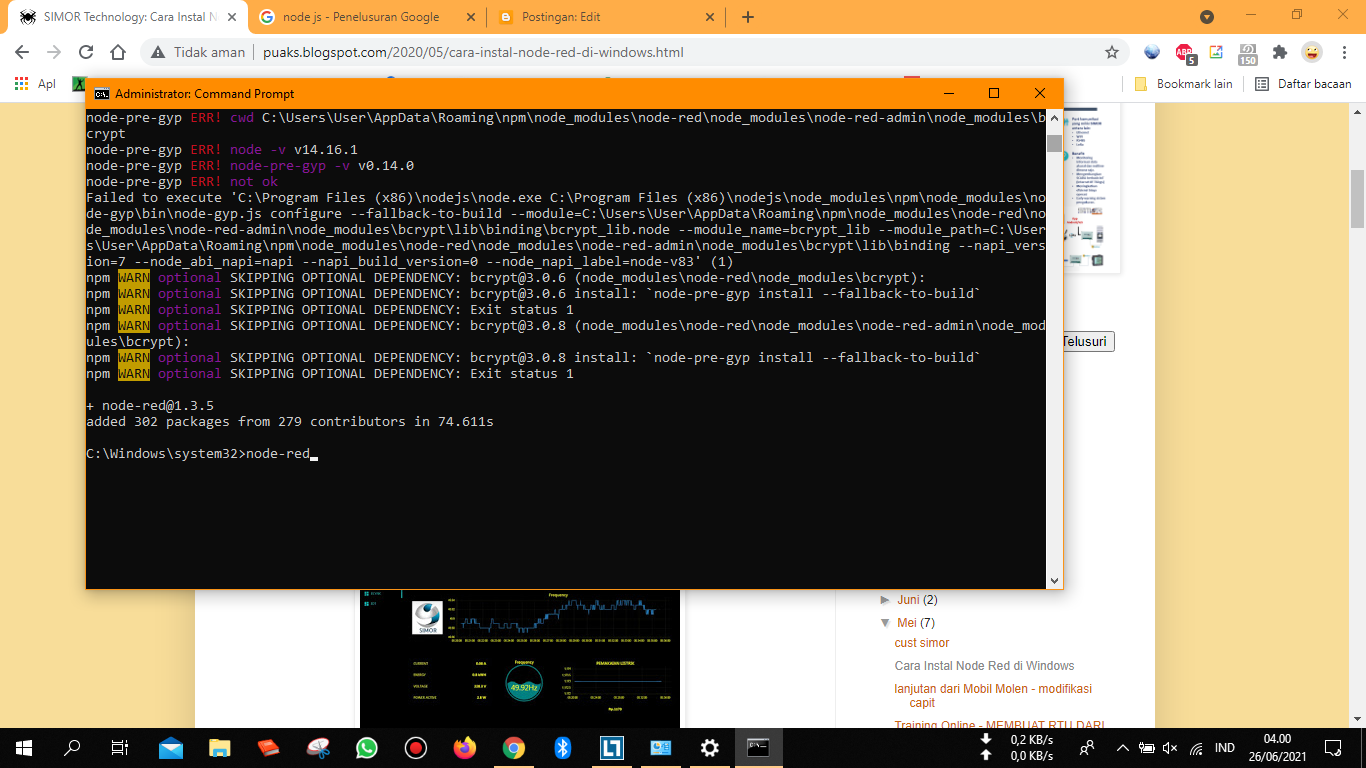Open the Bookmark lain folder
The height and width of the screenshot is (768, 1366).
coord(1184,84)
